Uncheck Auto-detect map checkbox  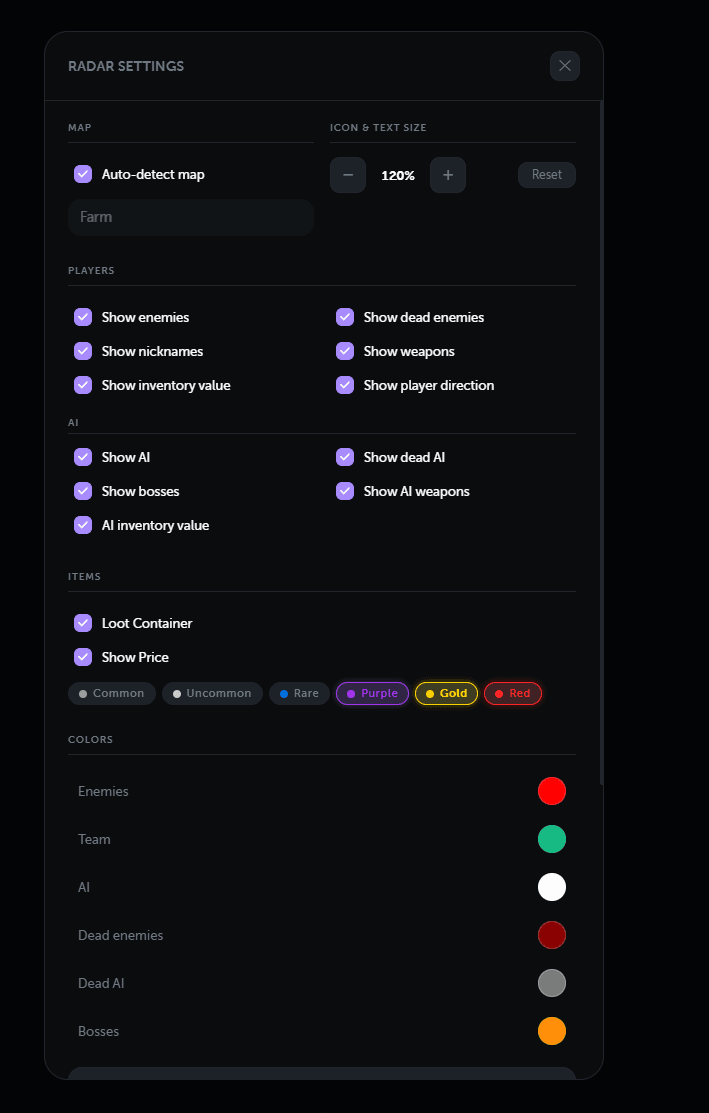(83, 175)
